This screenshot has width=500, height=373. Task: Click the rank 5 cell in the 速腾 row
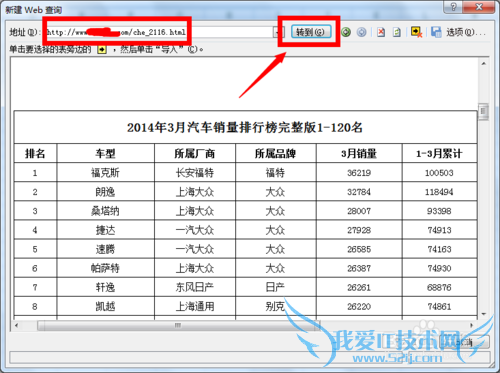(x=35, y=249)
